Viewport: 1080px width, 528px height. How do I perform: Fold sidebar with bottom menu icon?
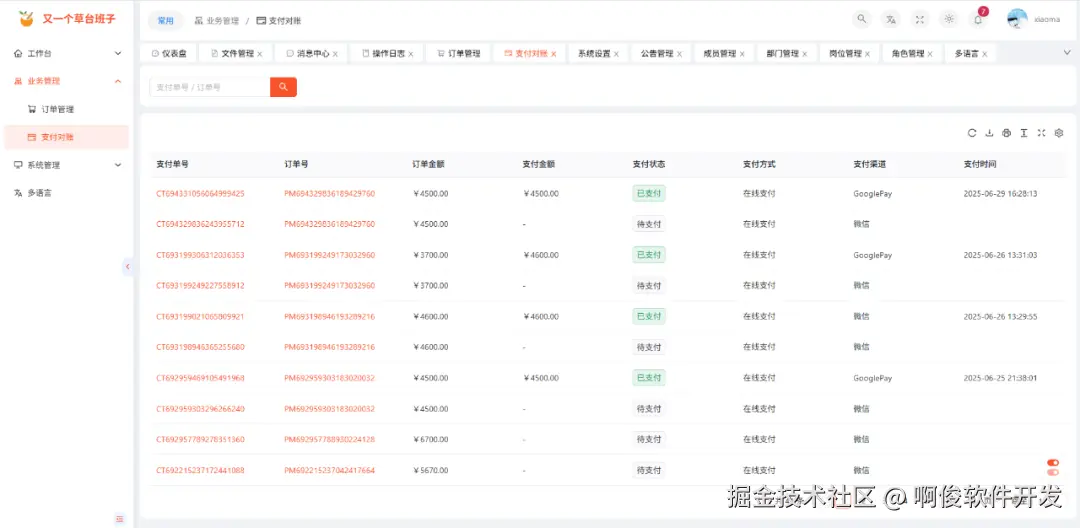[x=120, y=518]
